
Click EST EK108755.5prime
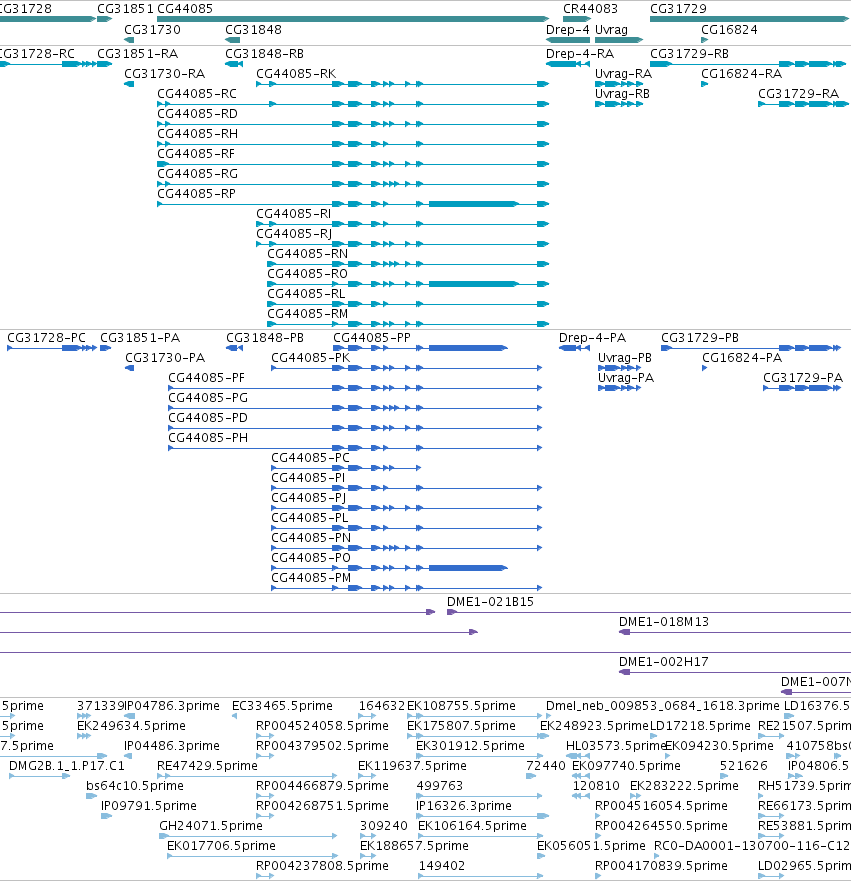[461, 706]
